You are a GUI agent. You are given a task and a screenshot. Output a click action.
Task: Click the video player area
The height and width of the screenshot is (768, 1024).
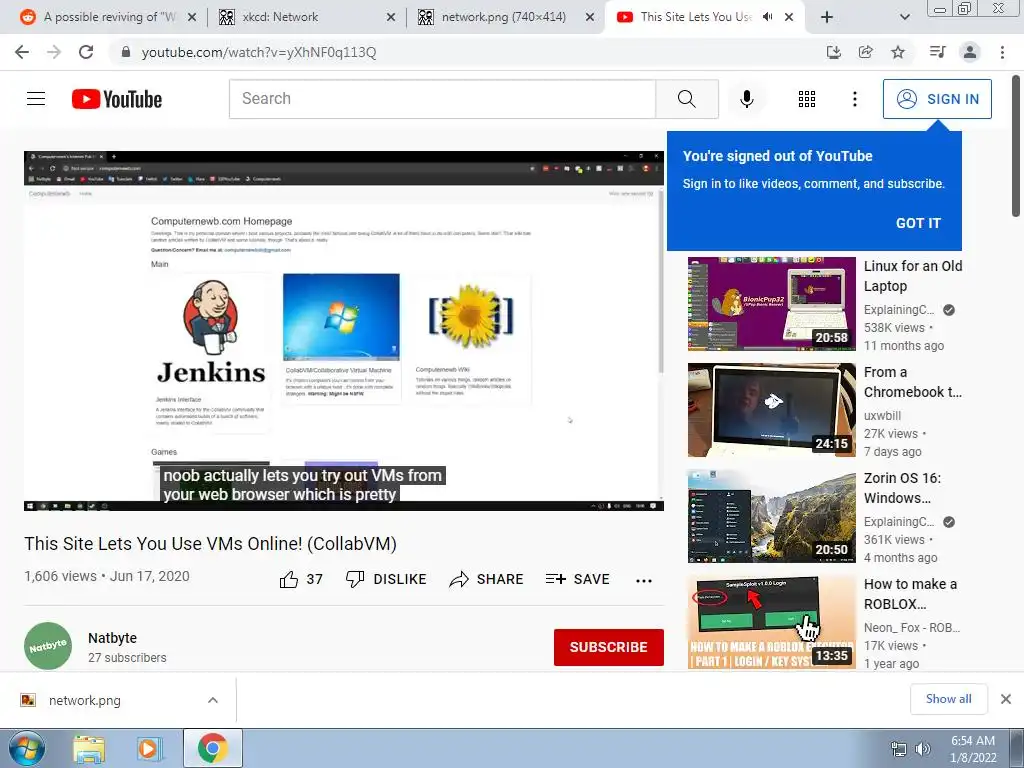(x=344, y=331)
